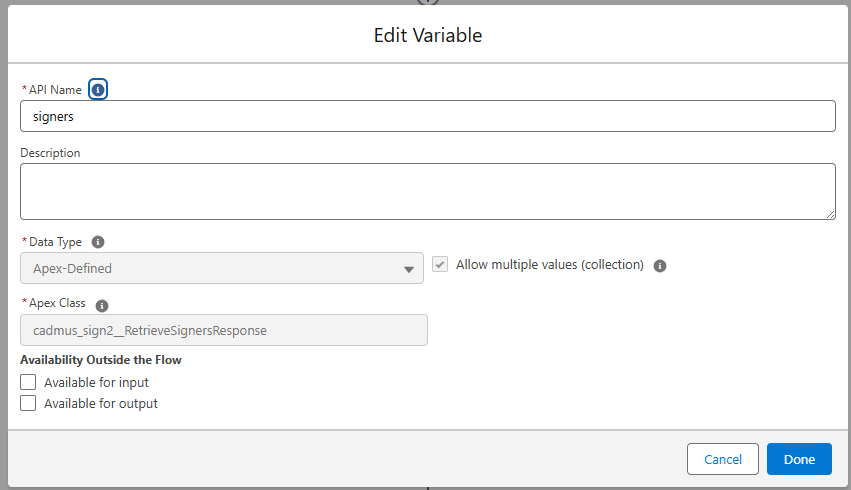Focus the API Name field containing signers

428,116
